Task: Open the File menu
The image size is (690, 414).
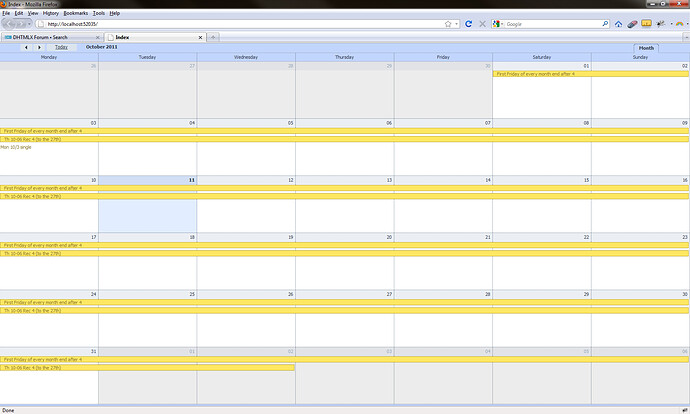Action: pyautogui.click(x=6, y=13)
